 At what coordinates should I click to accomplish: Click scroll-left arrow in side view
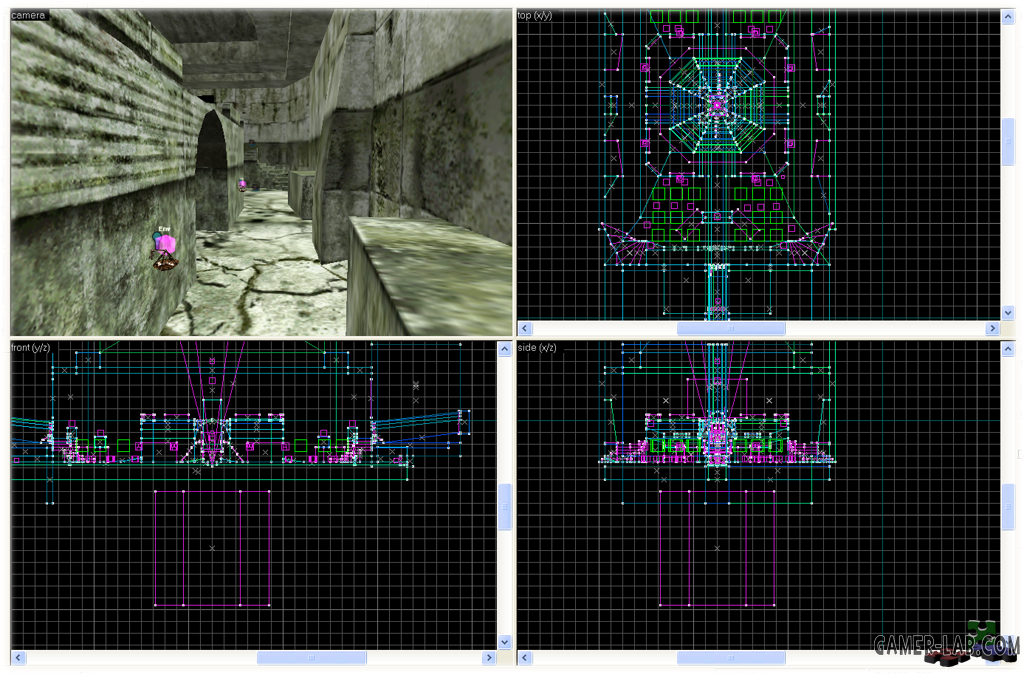pos(524,657)
